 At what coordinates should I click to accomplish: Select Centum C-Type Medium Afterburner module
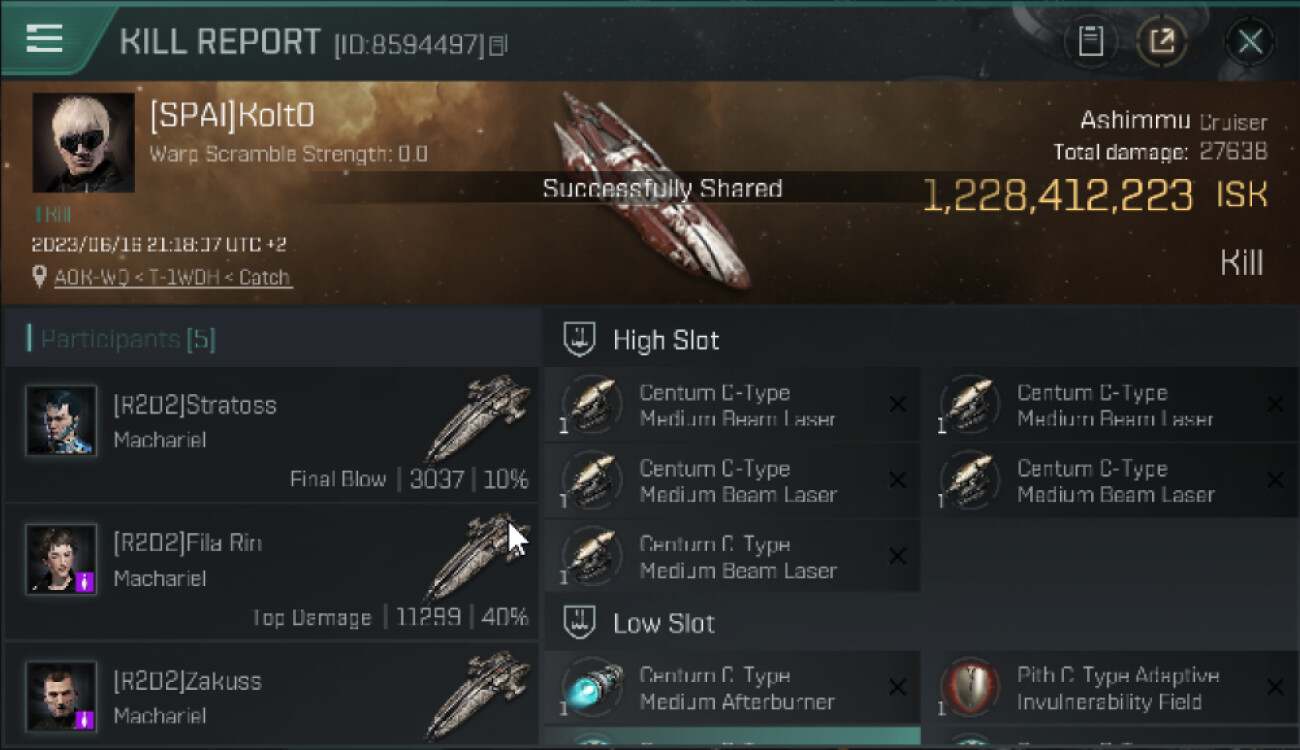point(732,689)
